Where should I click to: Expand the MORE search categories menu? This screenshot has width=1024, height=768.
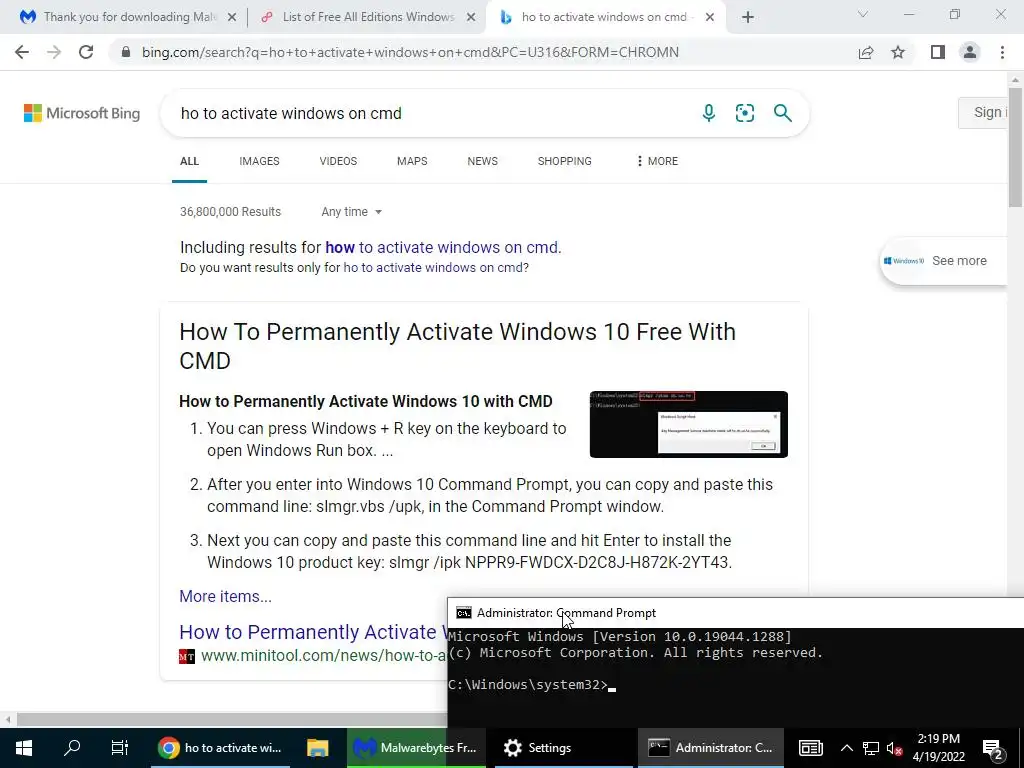[x=657, y=161]
